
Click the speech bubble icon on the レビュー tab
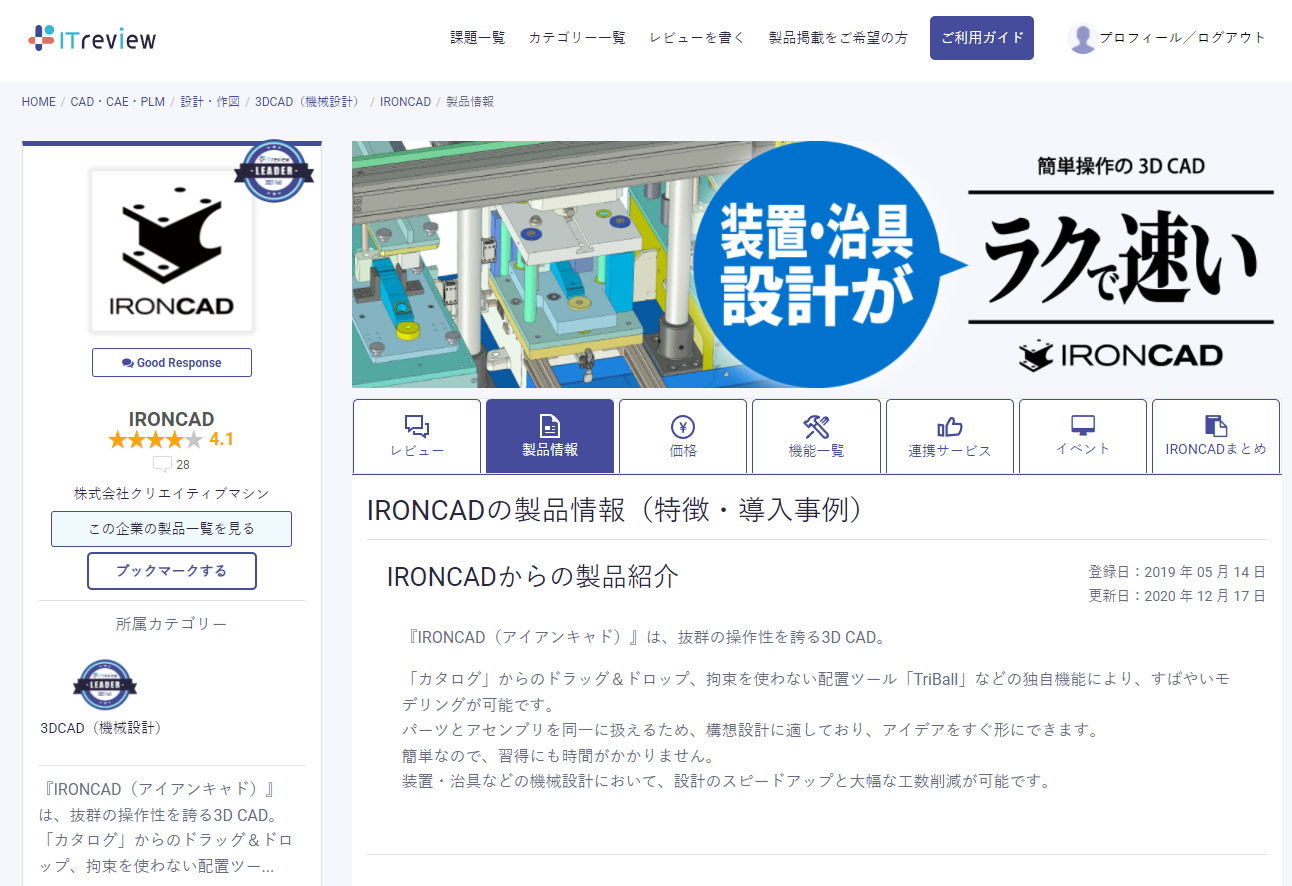[417, 427]
